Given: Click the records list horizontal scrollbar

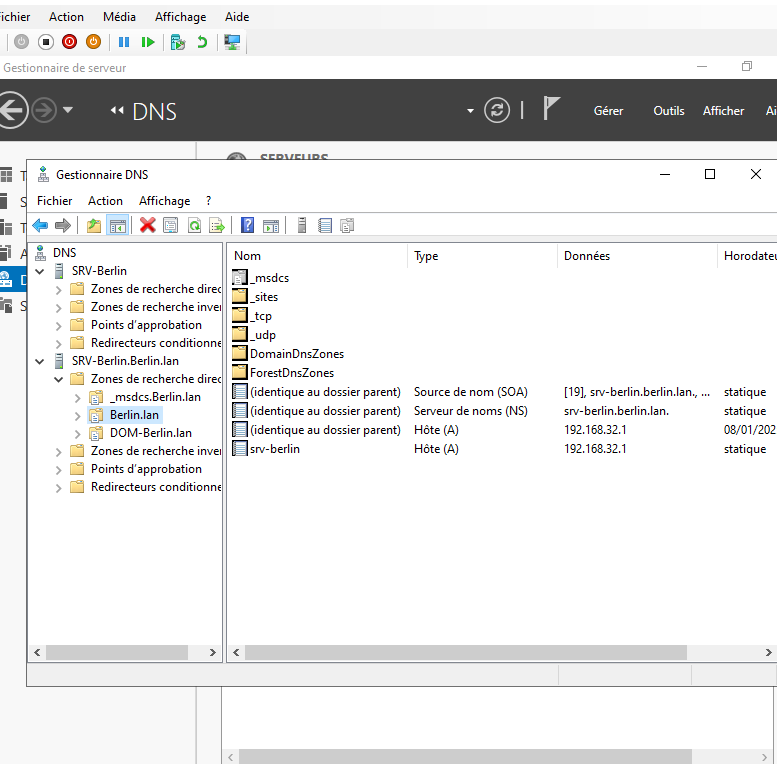Looking at the screenshot, I should 465,652.
